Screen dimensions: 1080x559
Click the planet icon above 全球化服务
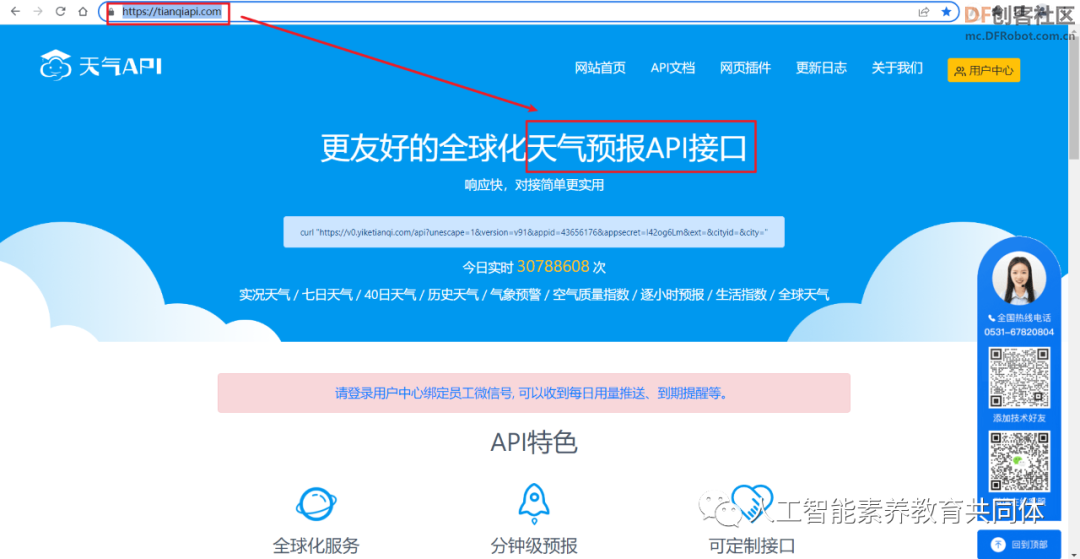coord(316,503)
